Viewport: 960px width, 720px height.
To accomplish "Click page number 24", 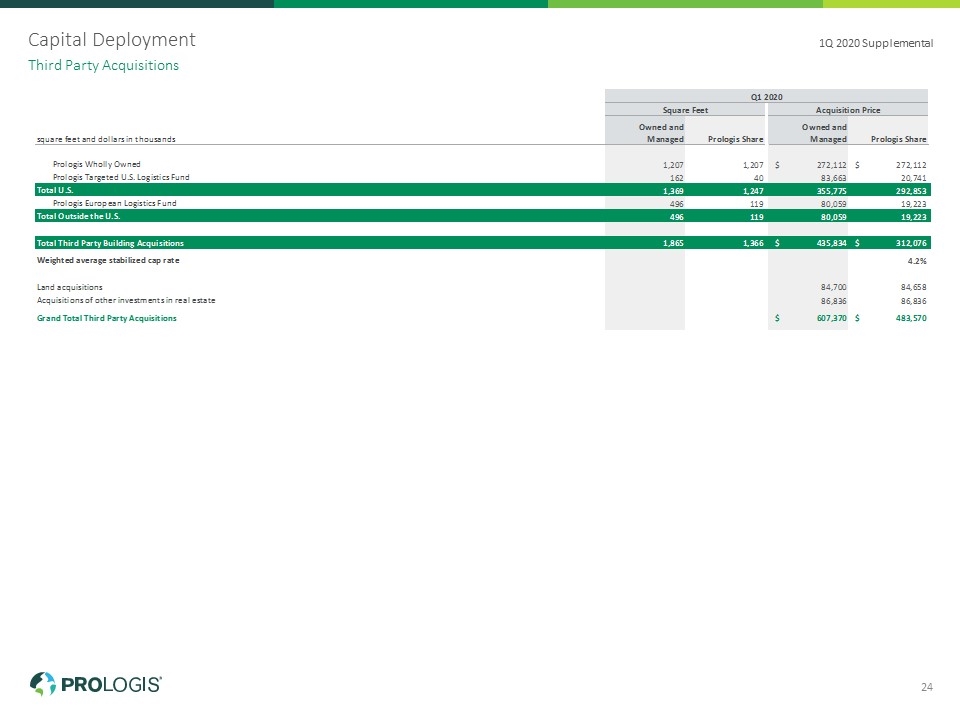I will point(926,687).
